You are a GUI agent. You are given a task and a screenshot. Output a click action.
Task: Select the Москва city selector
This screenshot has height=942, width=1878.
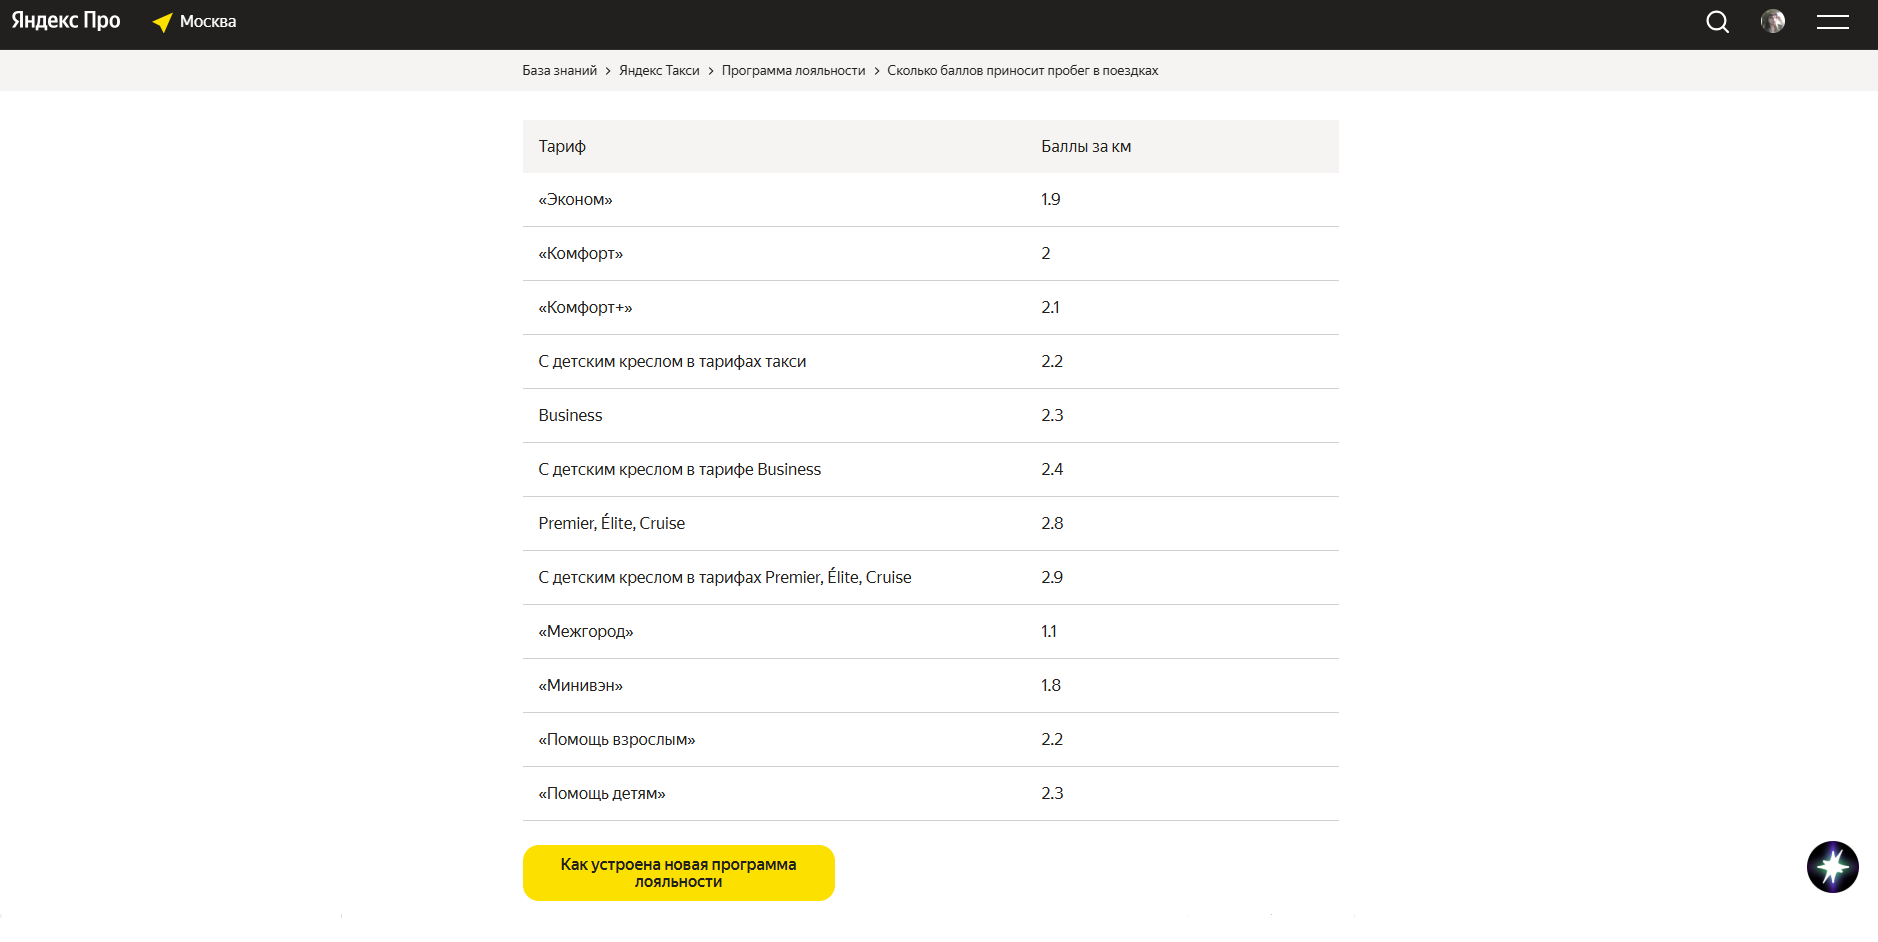208,22
